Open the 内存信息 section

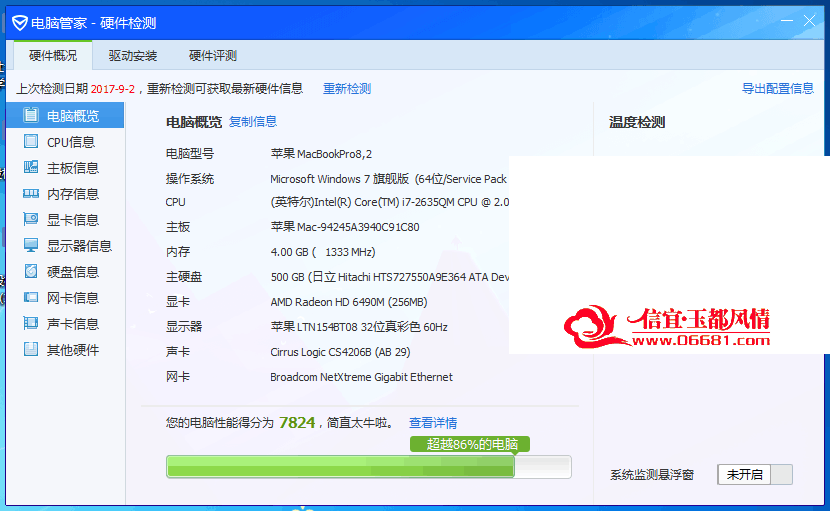pyautogui.click(x=65, y=194)
